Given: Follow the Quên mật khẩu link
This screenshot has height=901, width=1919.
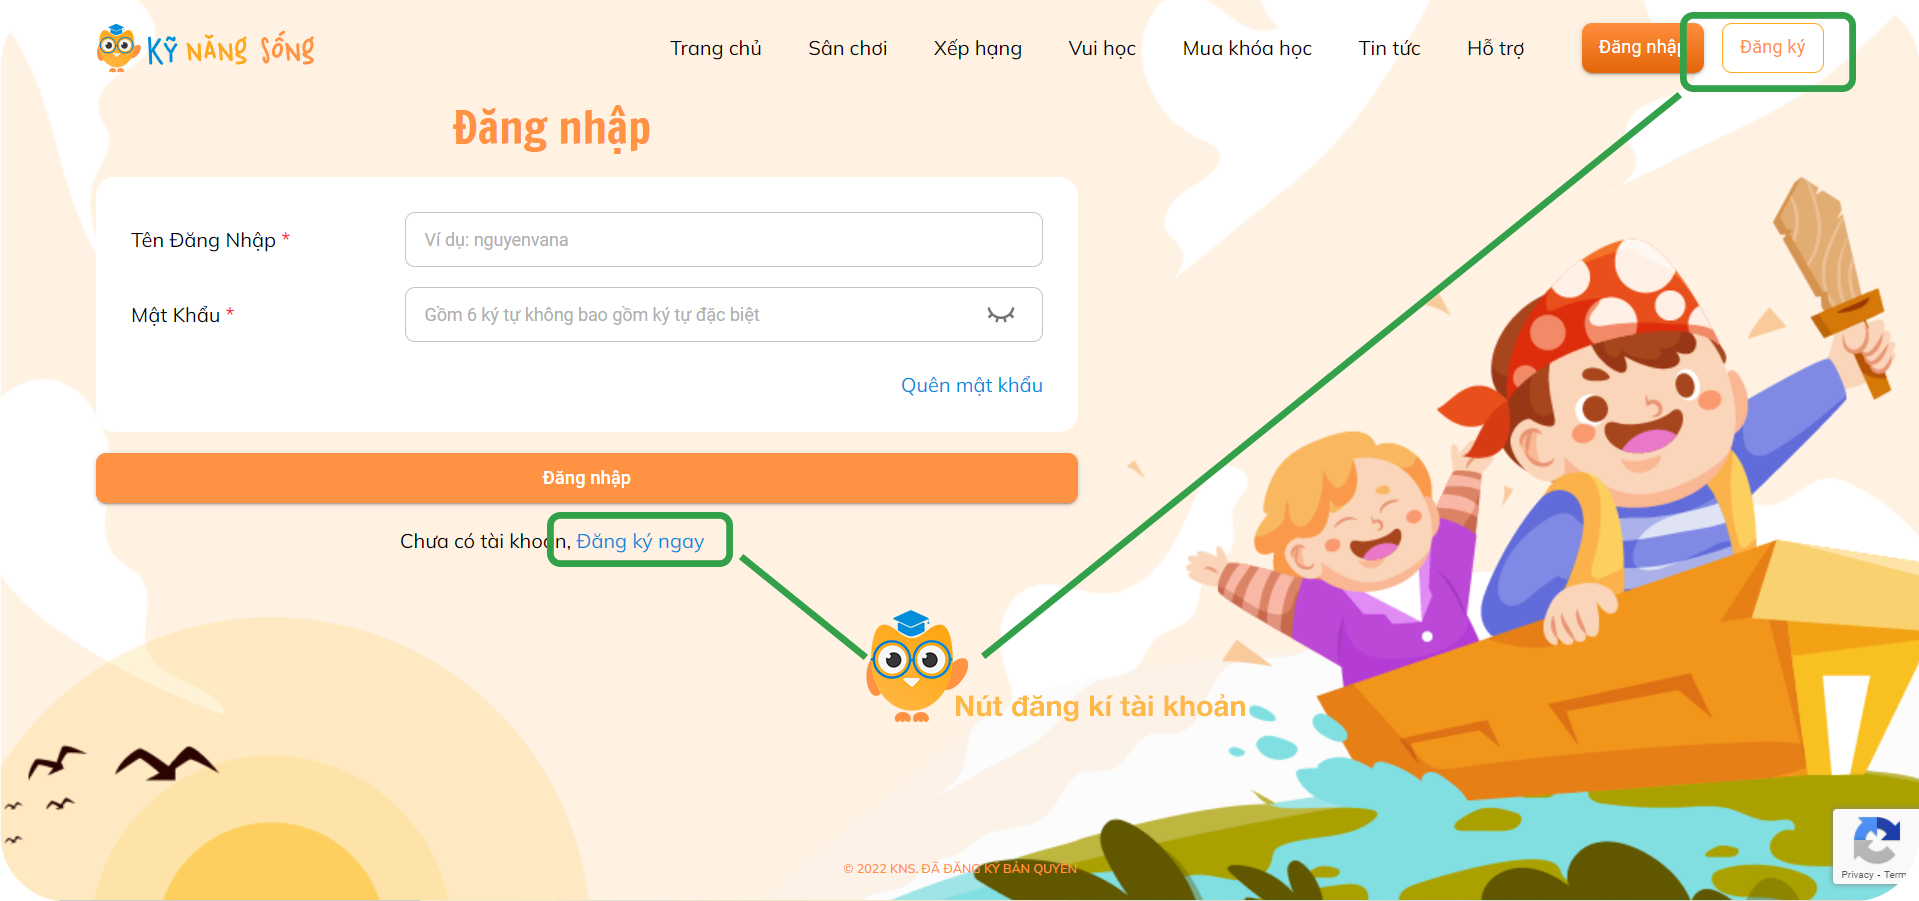Looking at the screenshot, I should (x=971, y=385).
